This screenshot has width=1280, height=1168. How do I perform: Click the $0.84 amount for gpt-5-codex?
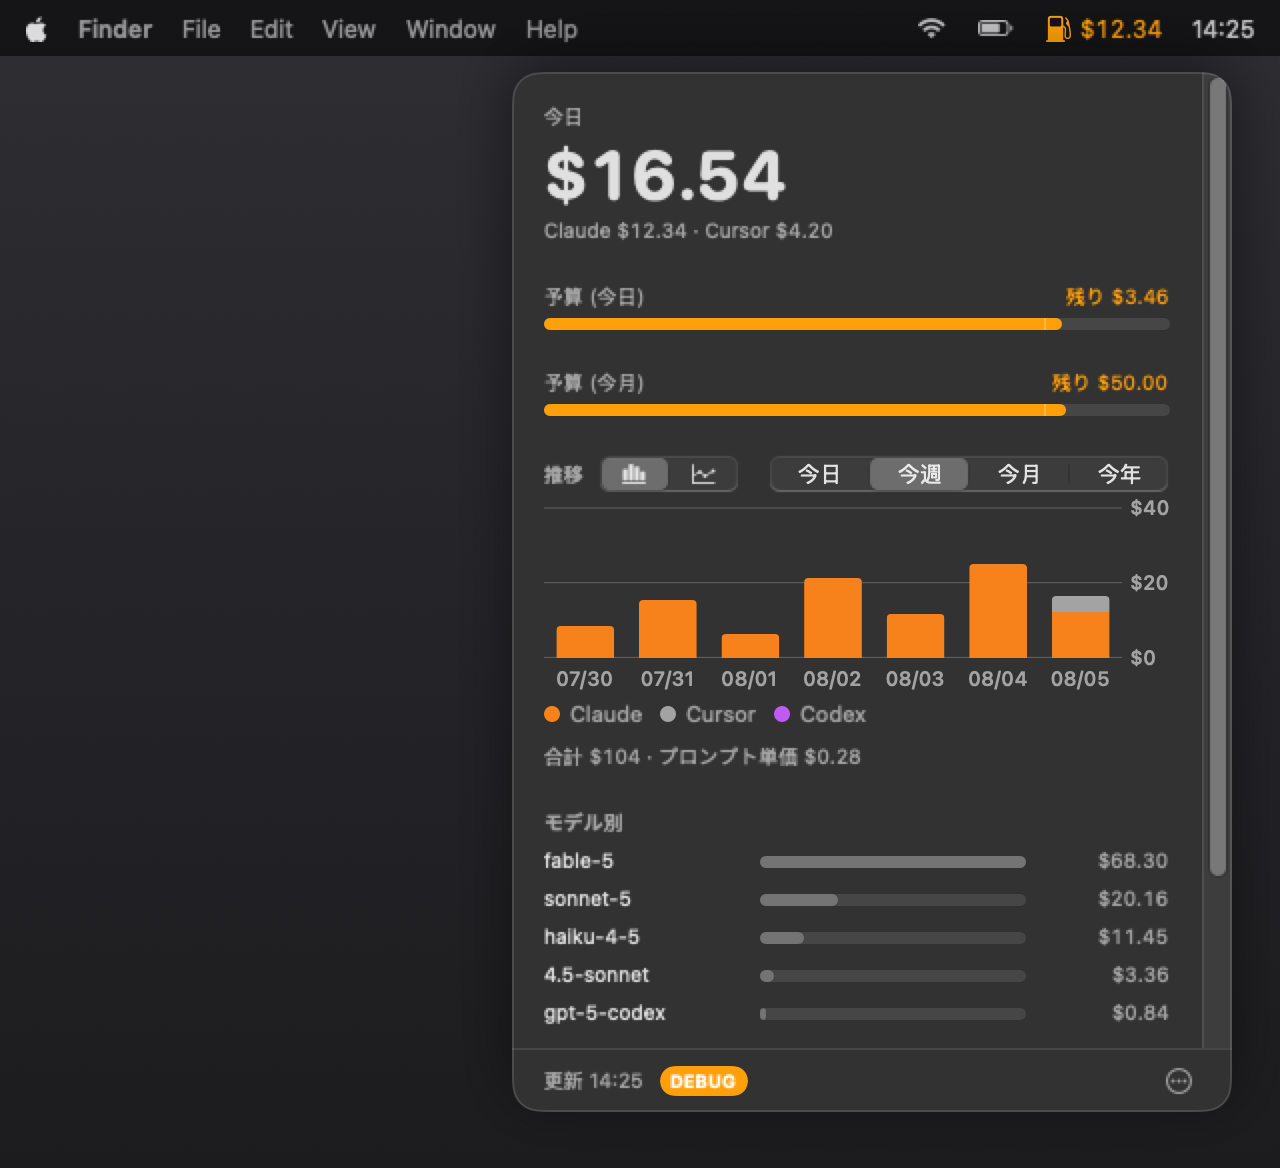point(1140,1013)
